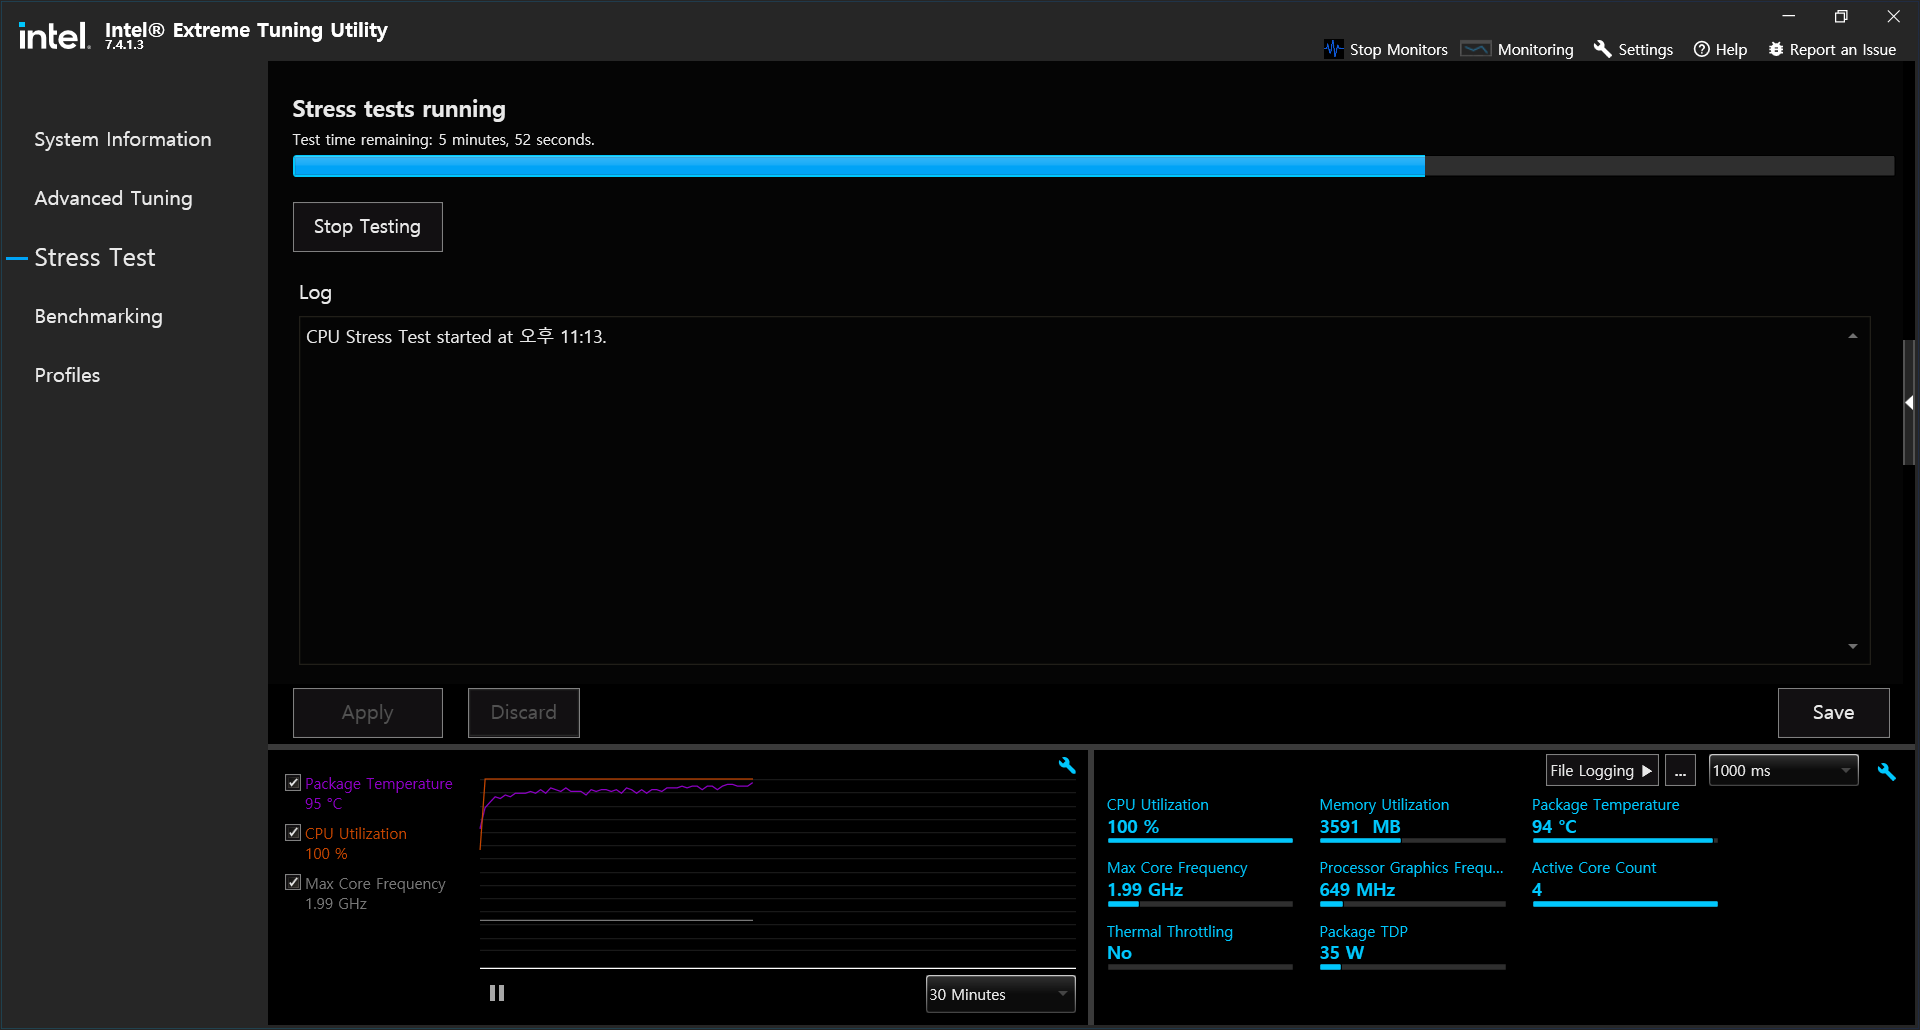Click the Memory Utilization 3591 MB tile

[1412, 820]
